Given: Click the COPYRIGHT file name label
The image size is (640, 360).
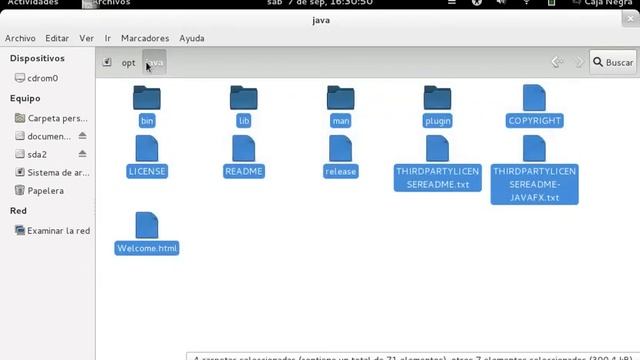Looking at the screenshot, I should coord(534,121).
